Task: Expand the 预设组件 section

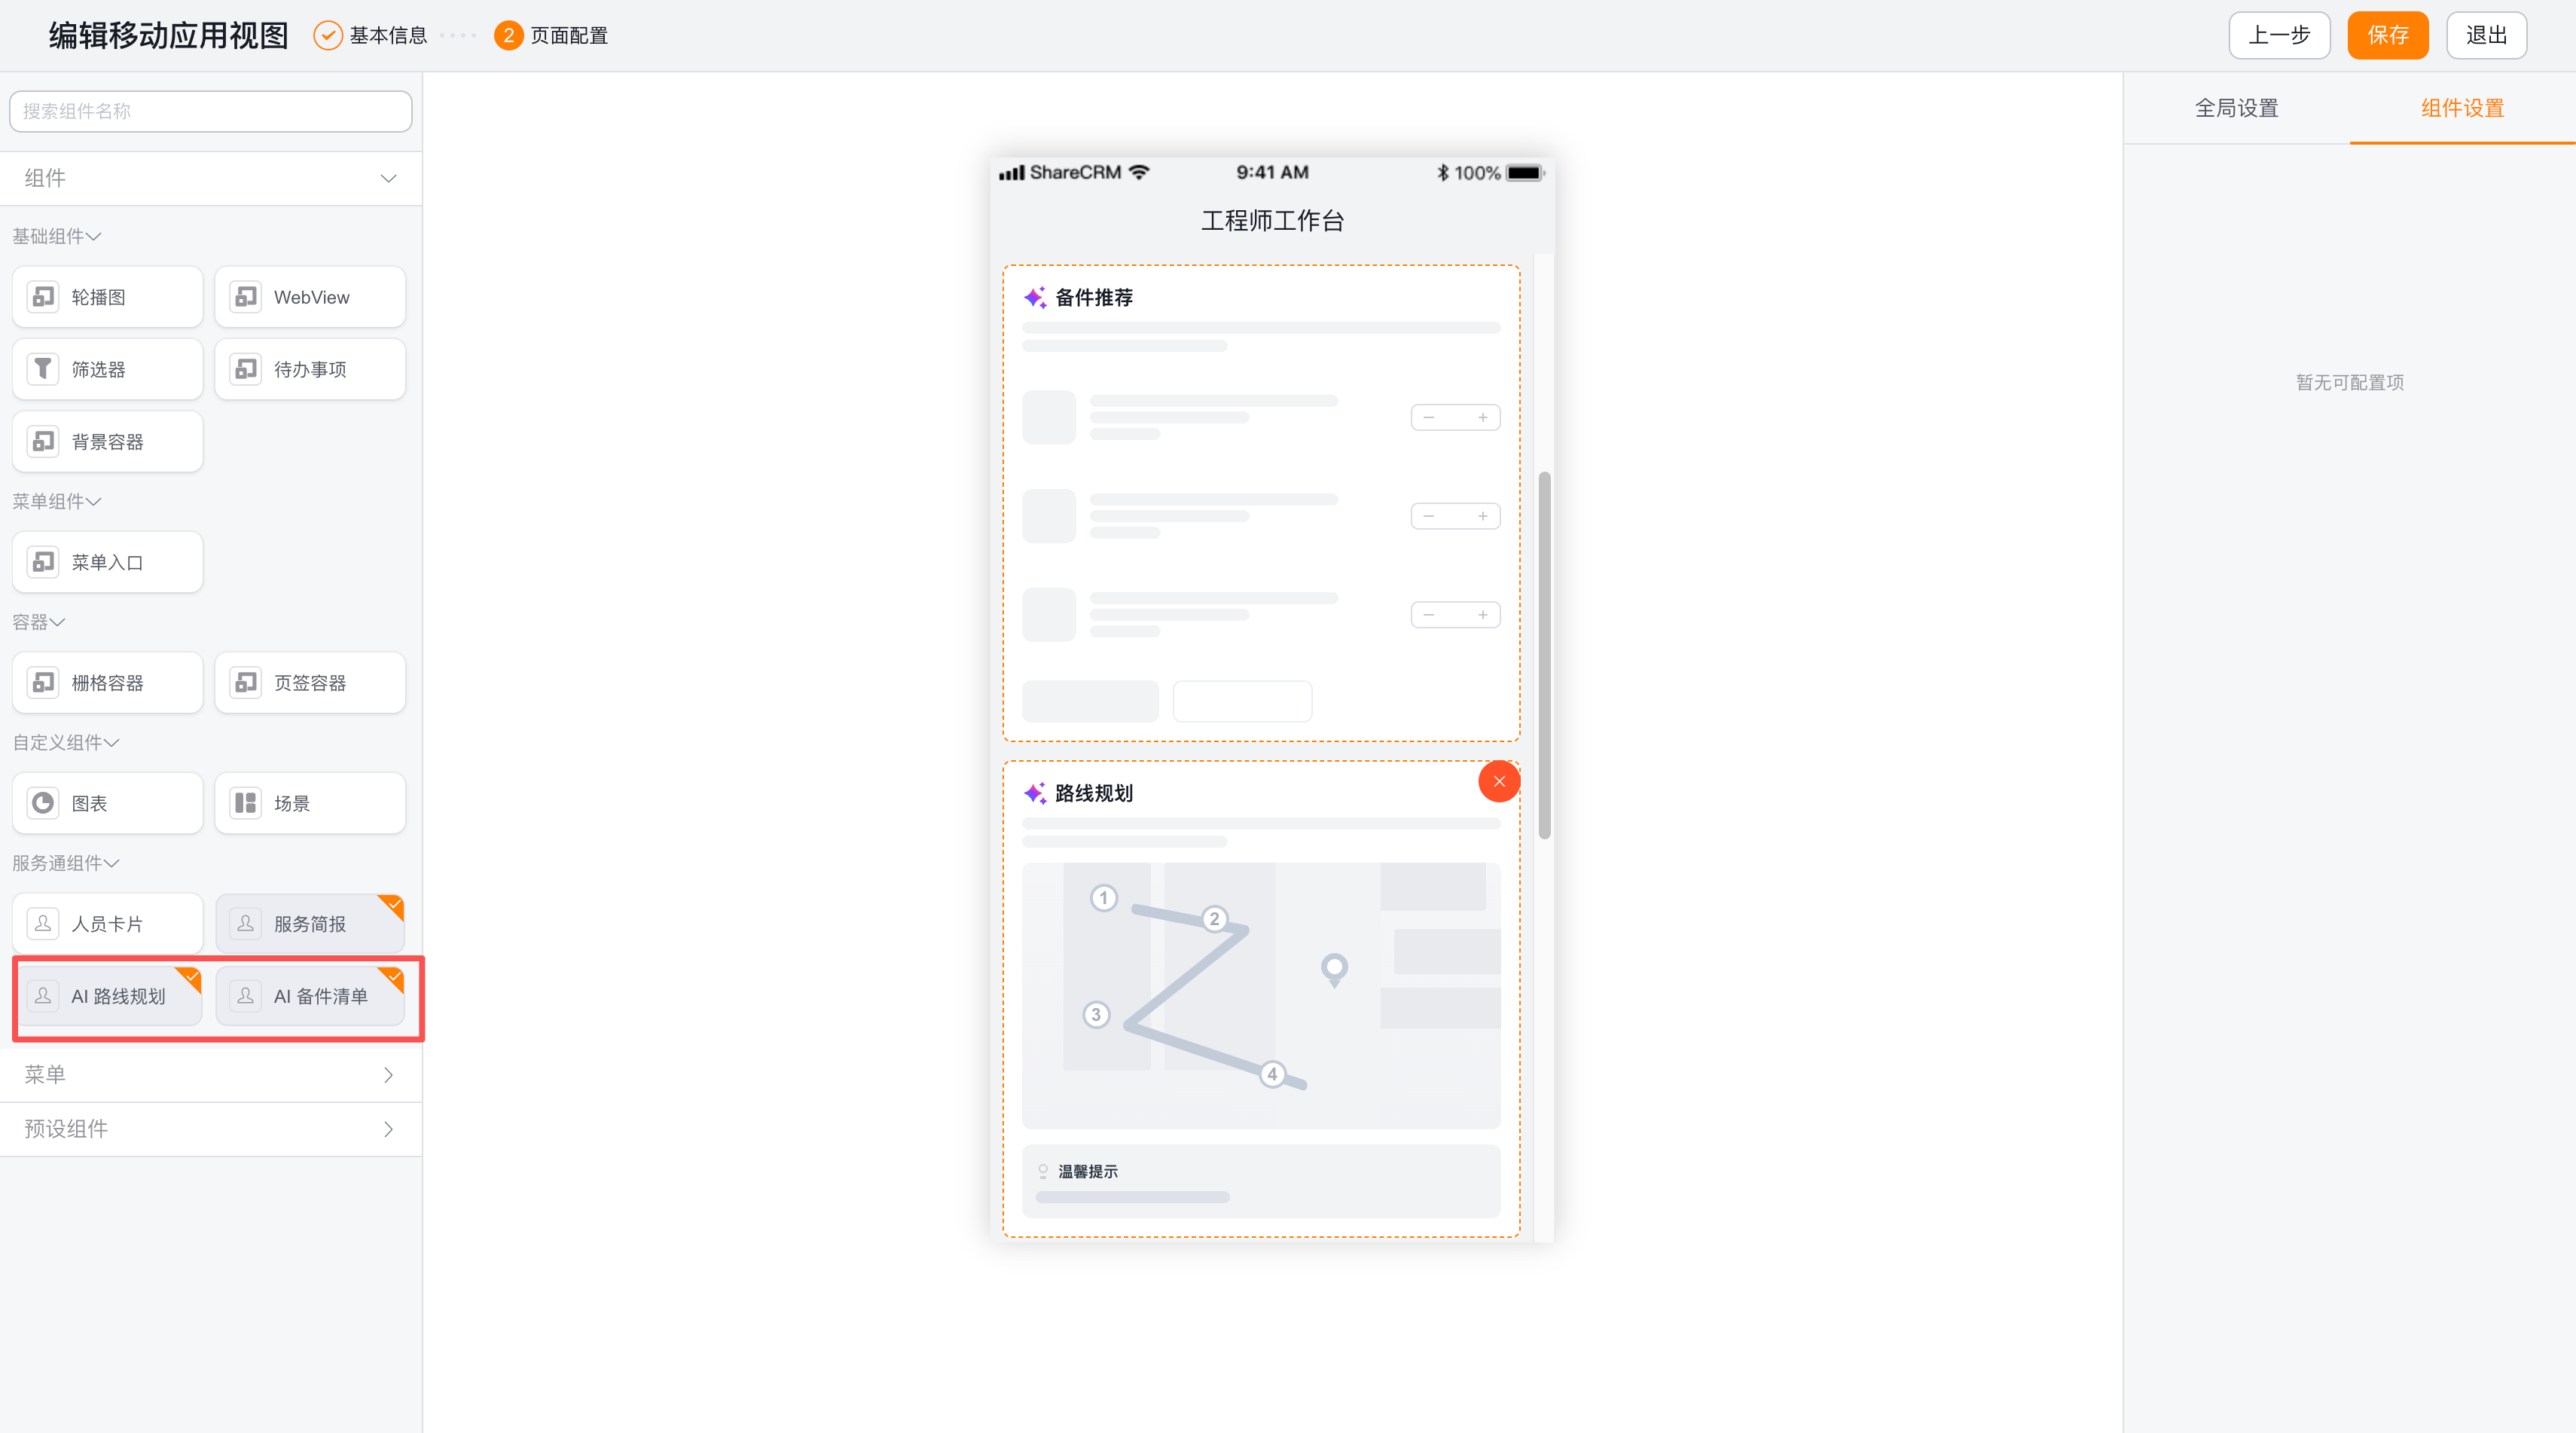Action: pyautogui.click(x=211, y=1129)
